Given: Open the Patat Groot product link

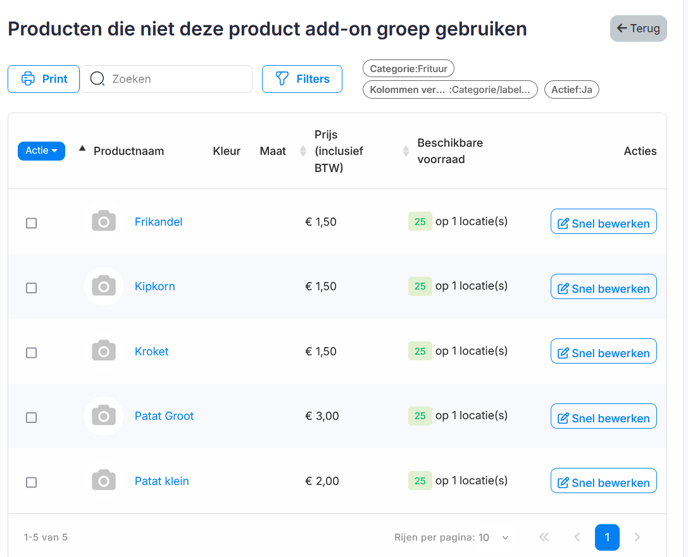Looking at the screenshot, I should point(164,416).
